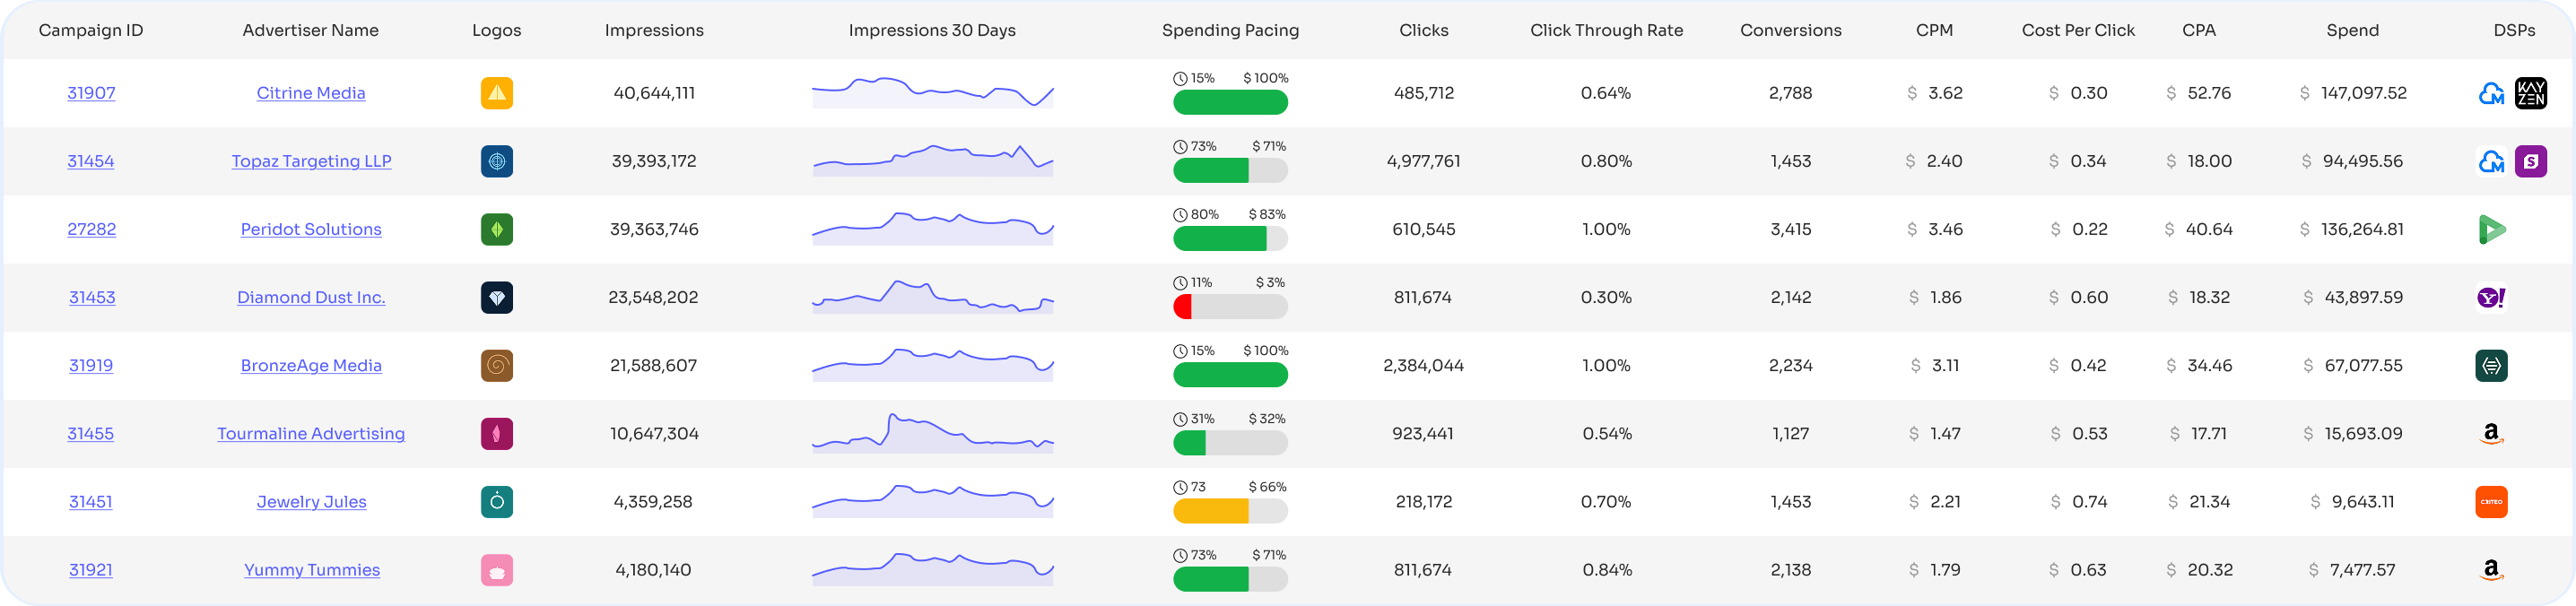Open the Peridot Solutions advertiser link

pos(311,229)
